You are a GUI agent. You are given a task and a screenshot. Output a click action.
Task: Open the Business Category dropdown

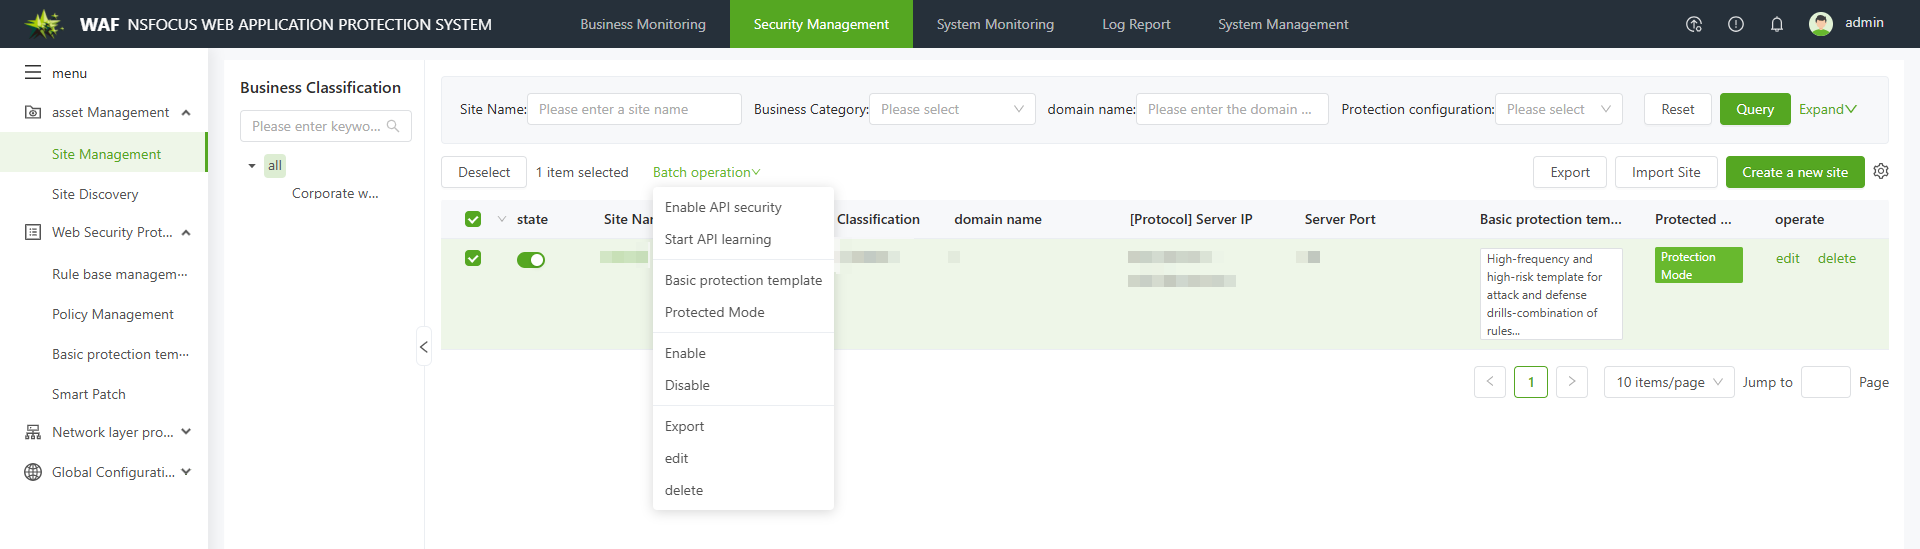tap(951, 109)
